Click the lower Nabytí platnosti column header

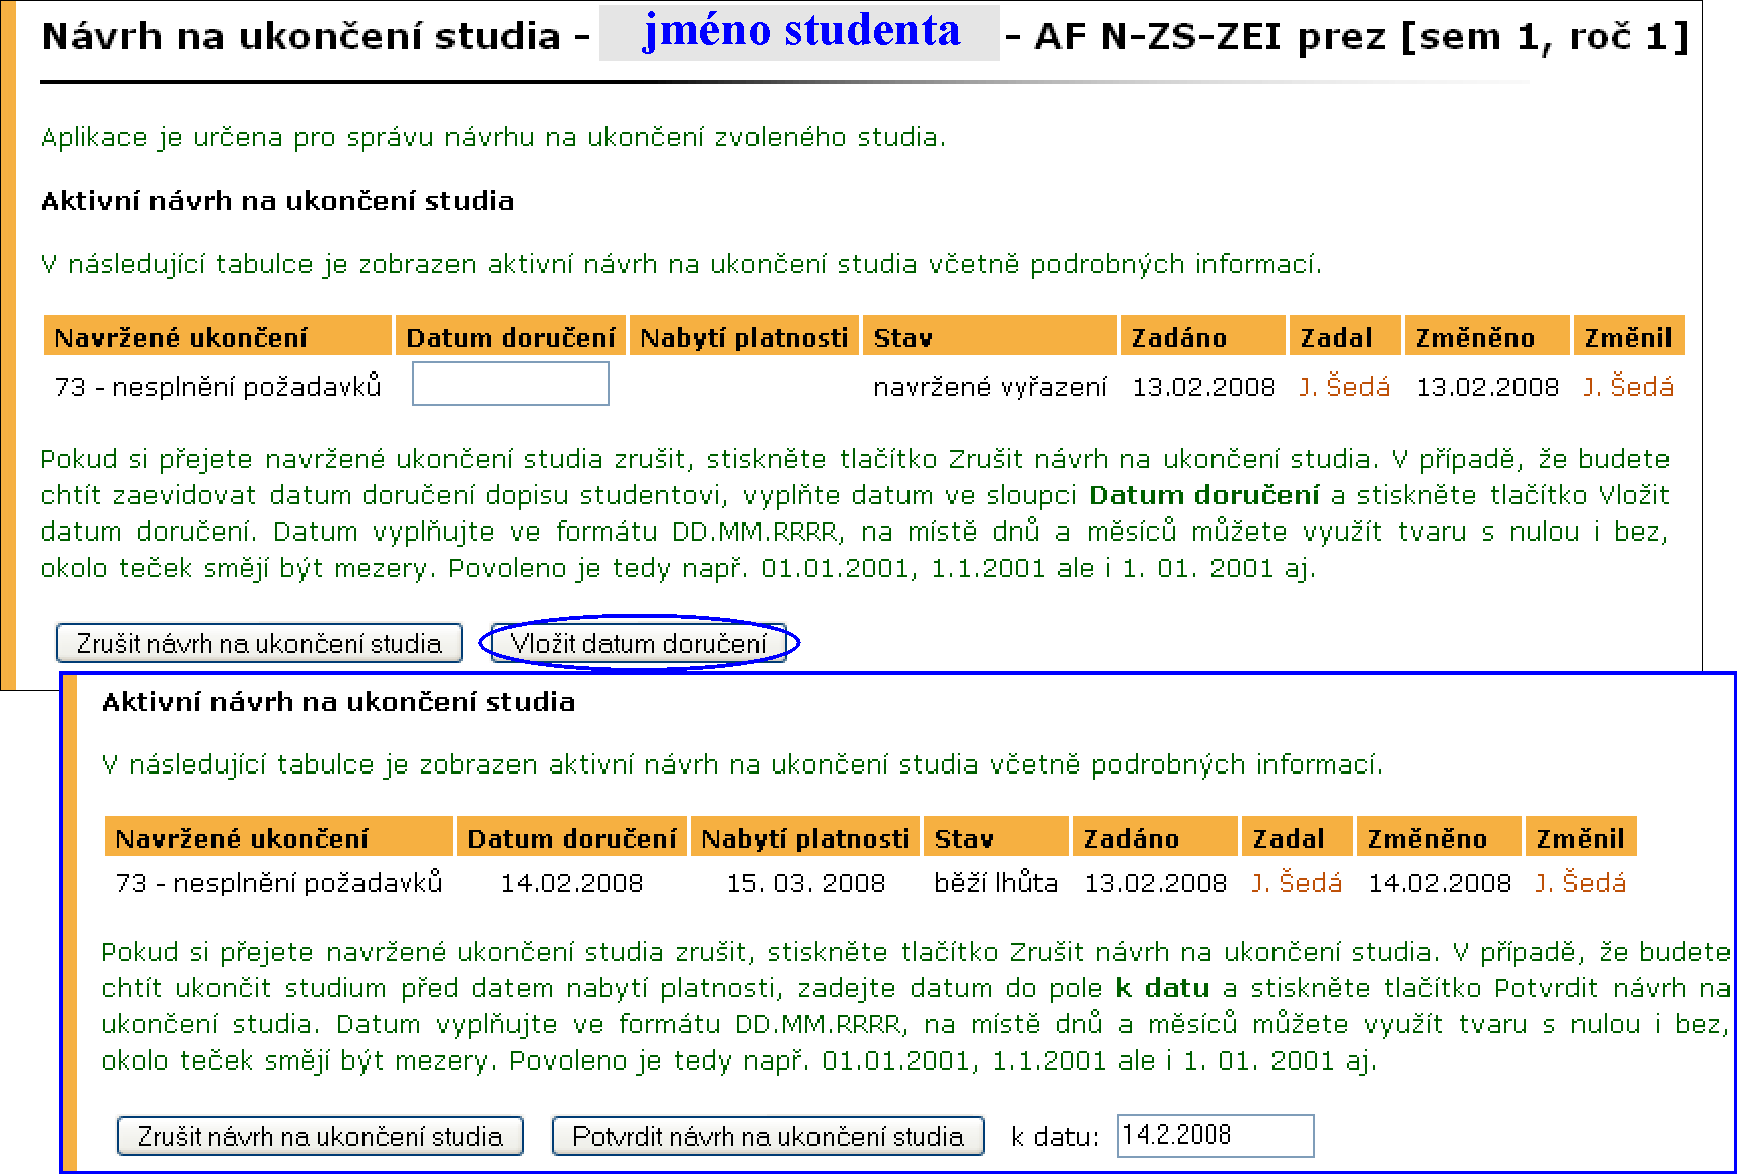(805, 837)
